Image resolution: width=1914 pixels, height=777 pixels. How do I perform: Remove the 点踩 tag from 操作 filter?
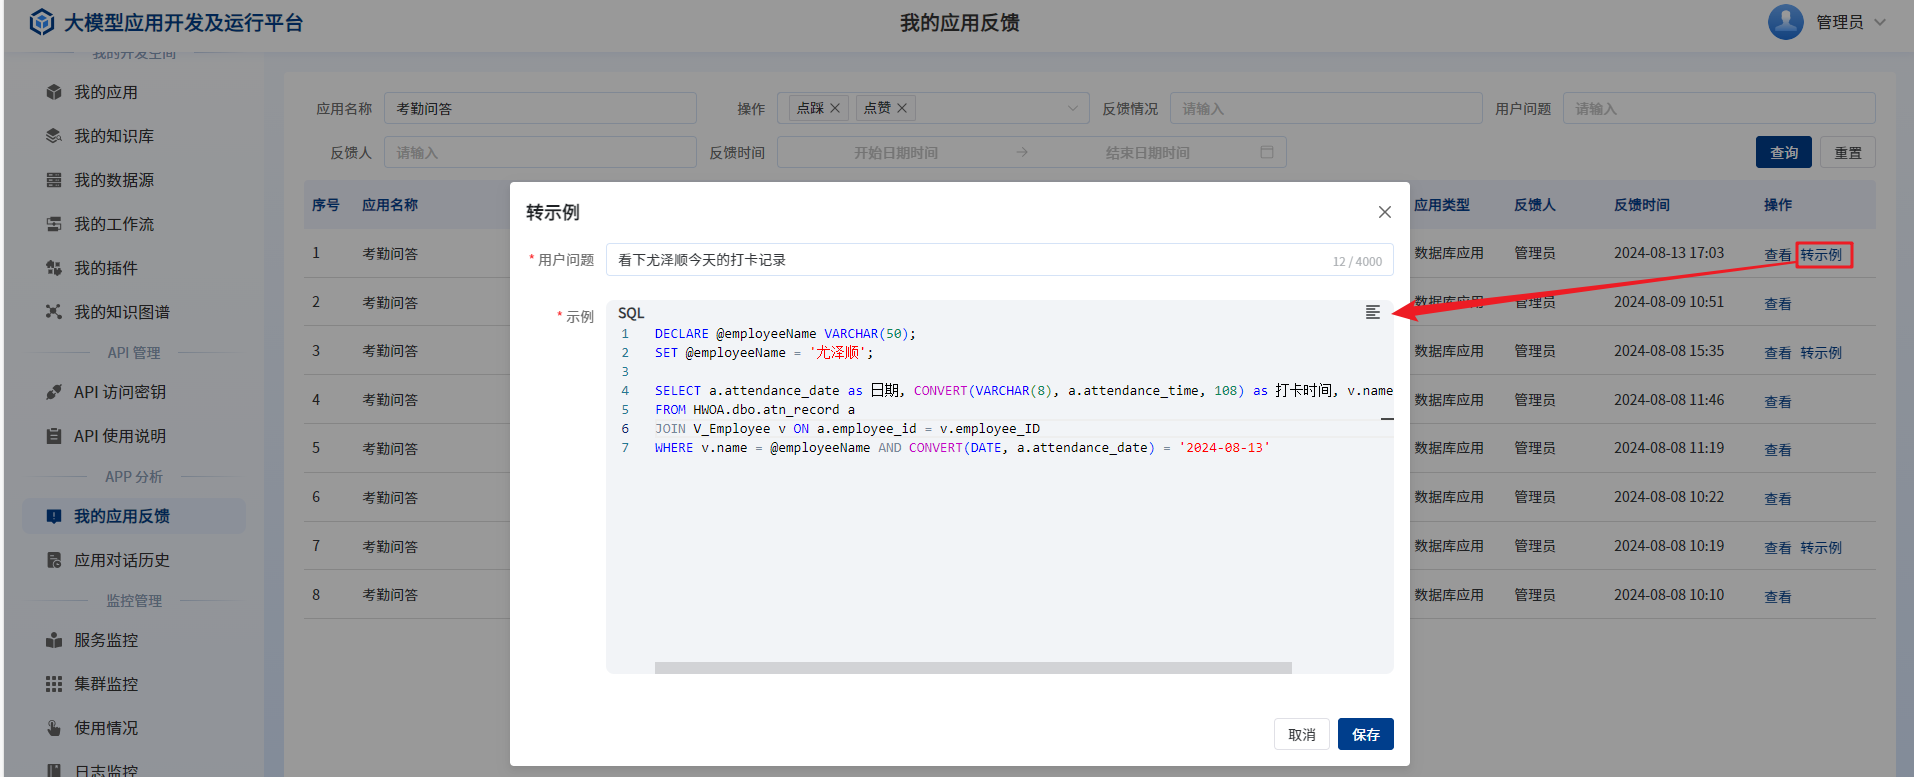click(x=835, y=108)
